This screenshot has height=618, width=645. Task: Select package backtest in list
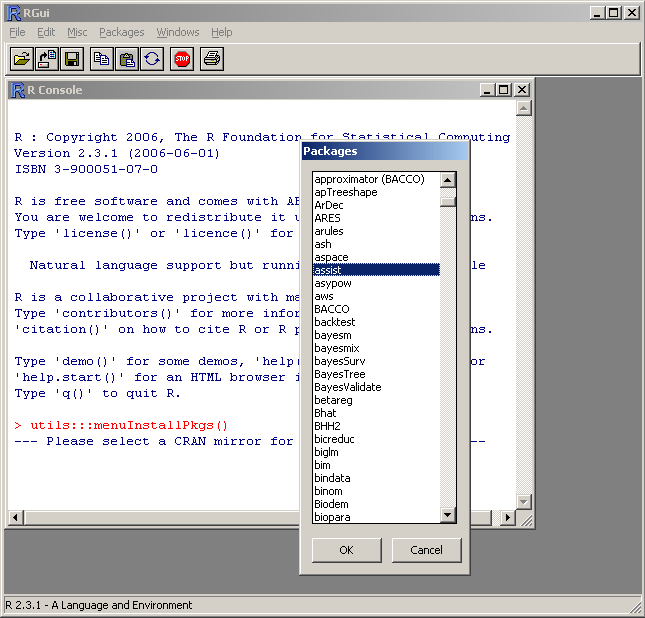point(376,322)
